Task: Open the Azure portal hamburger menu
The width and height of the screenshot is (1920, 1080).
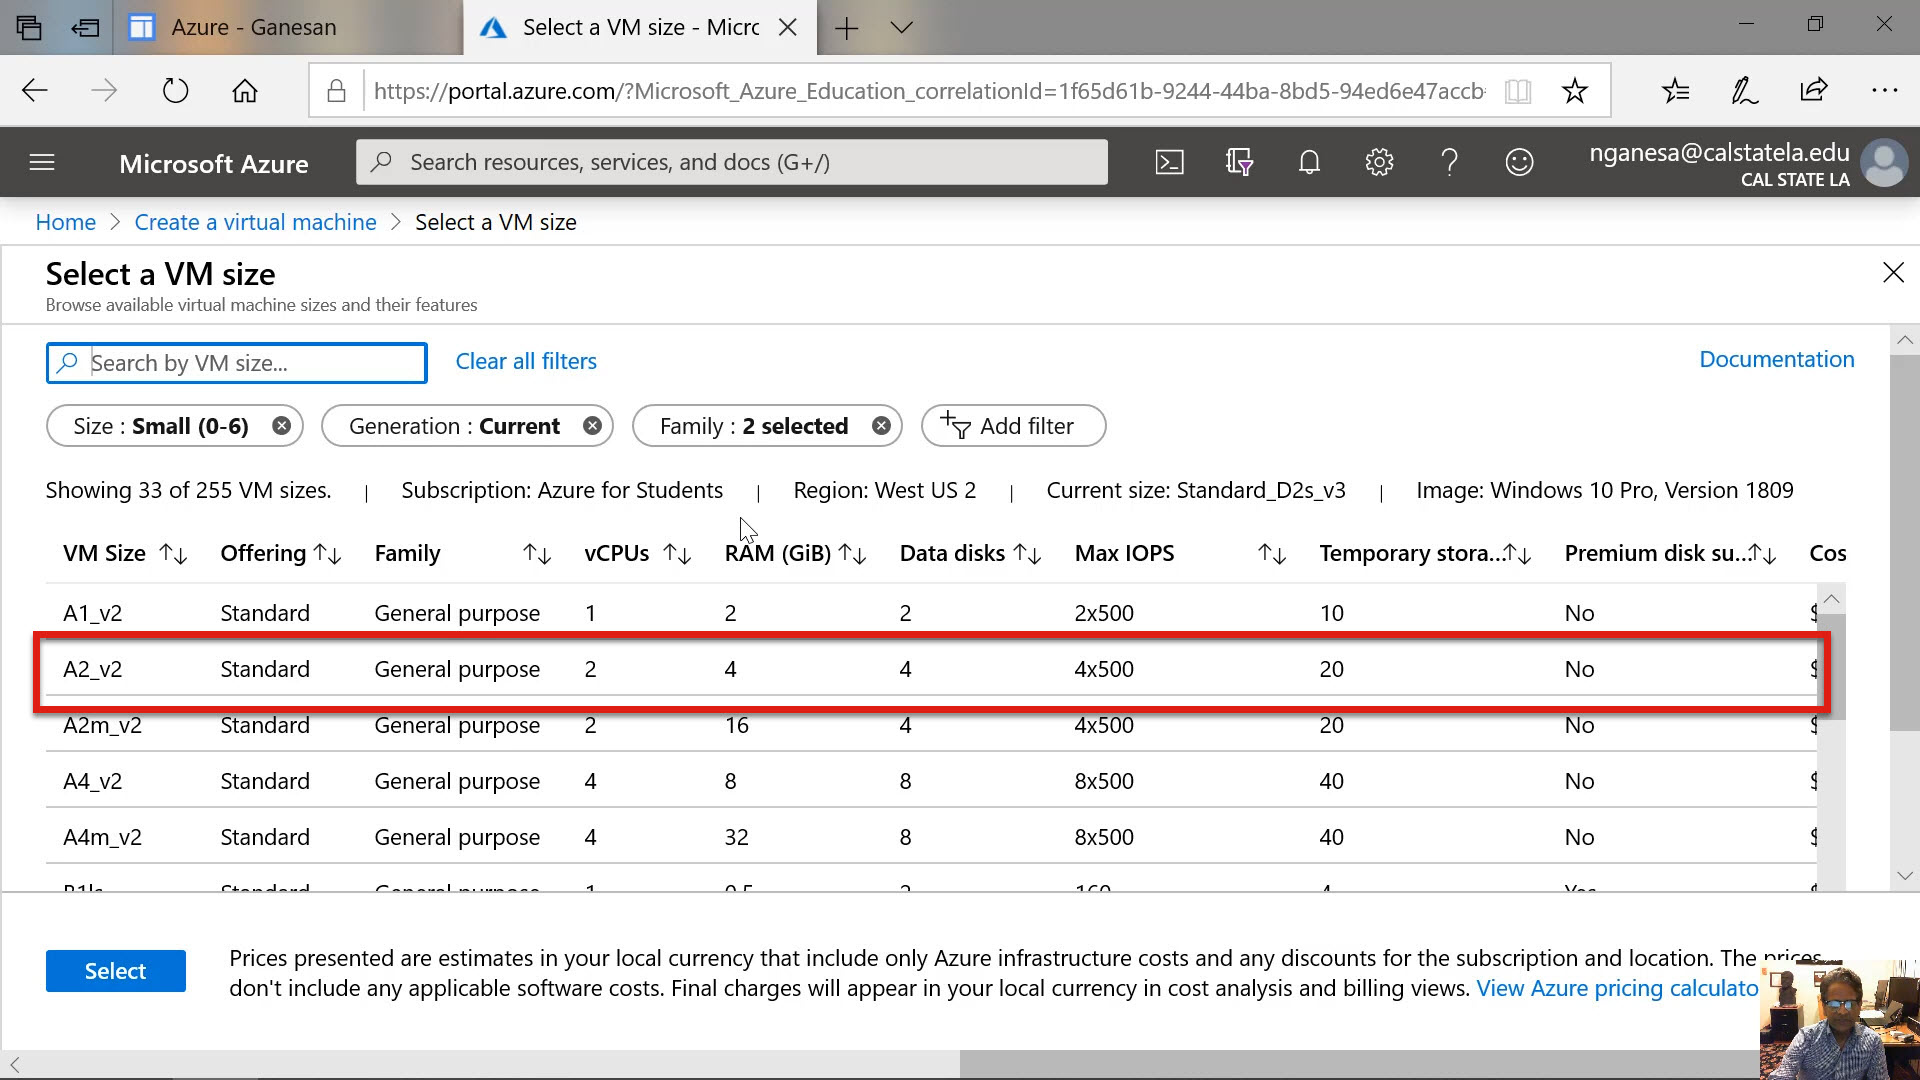Action: point(42,162)
